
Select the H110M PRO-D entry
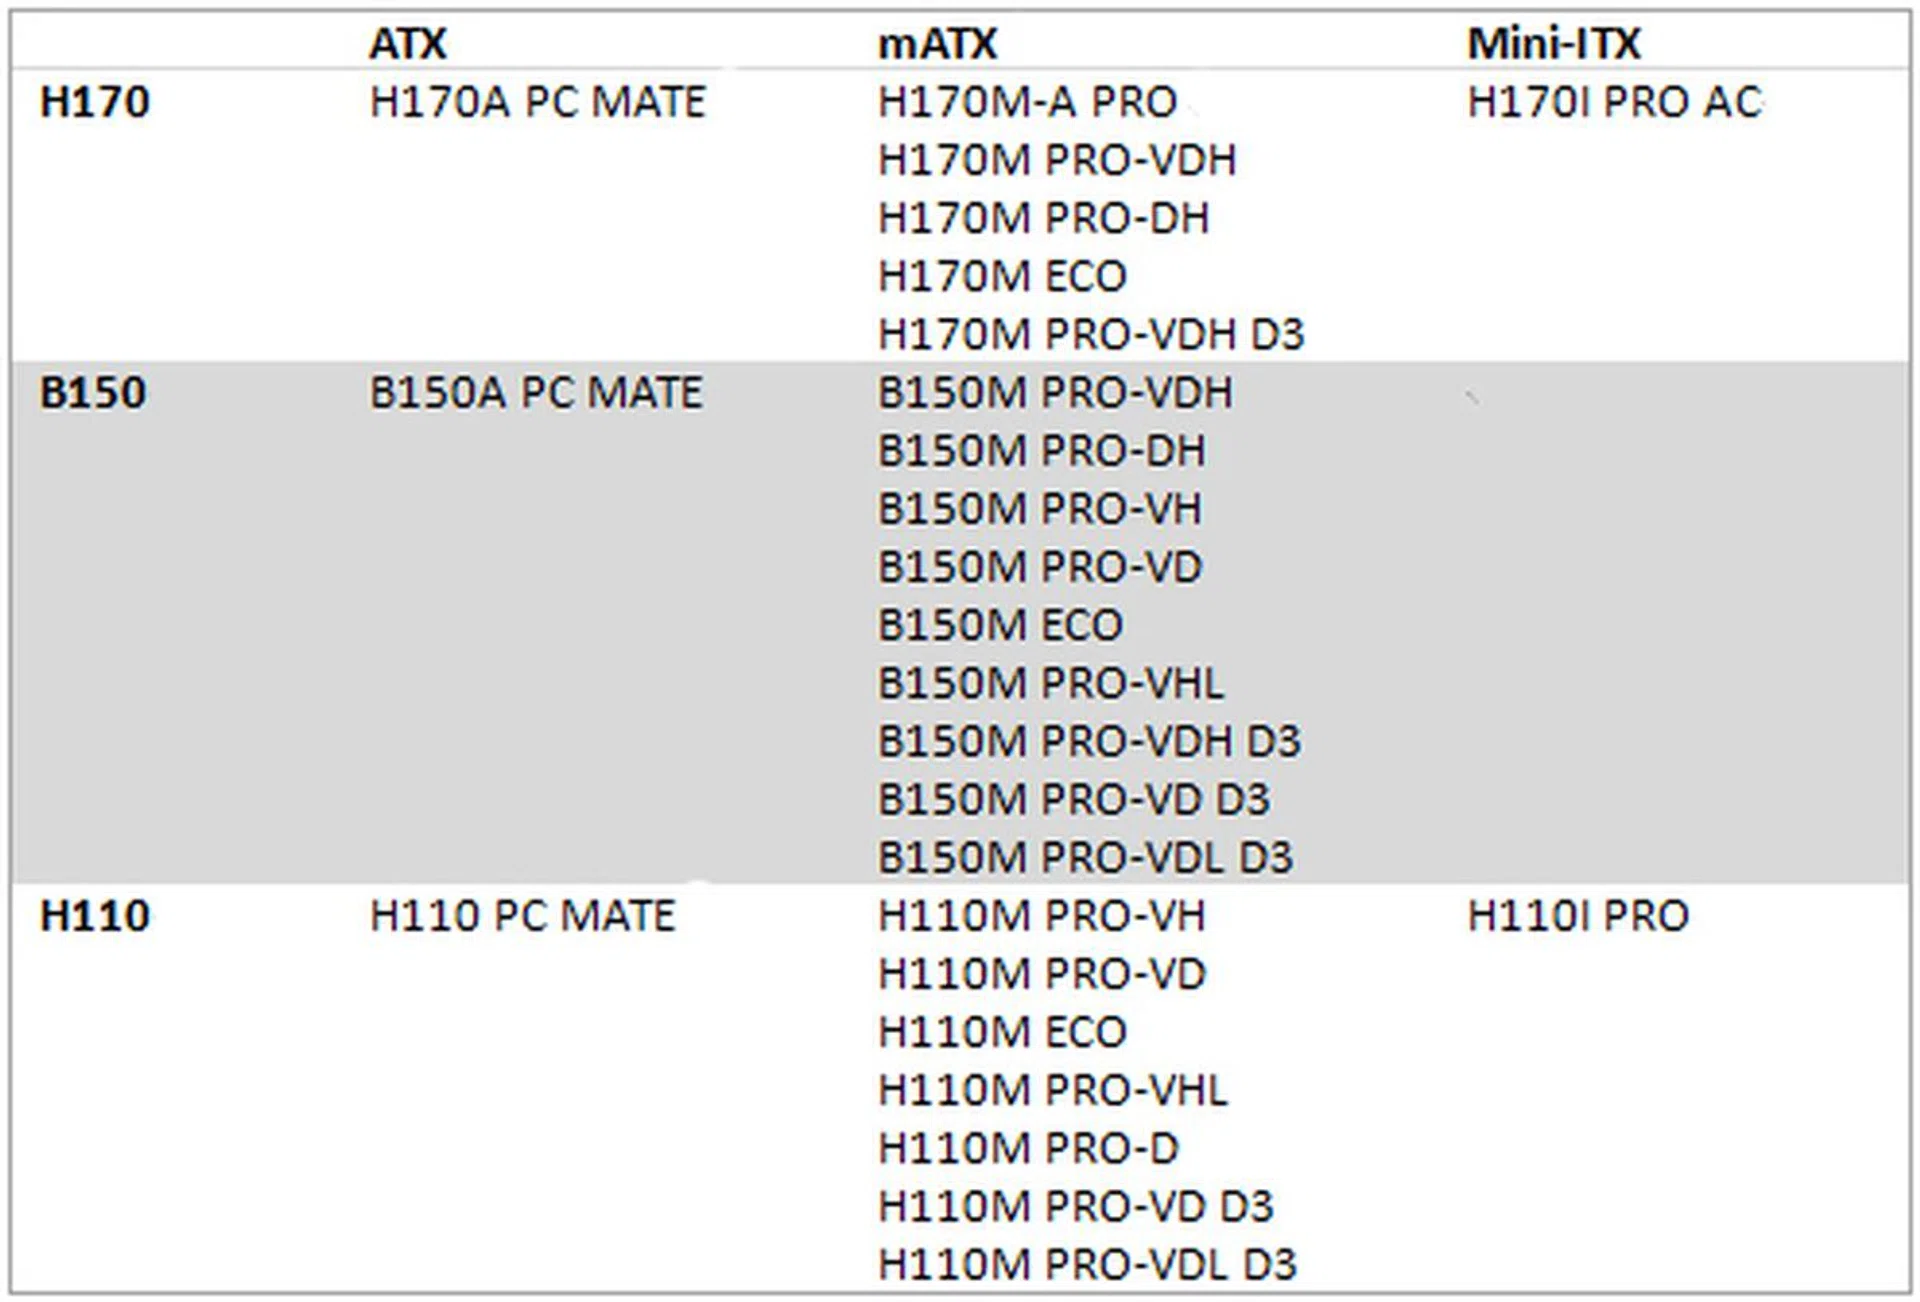tap(1028, 1149)
